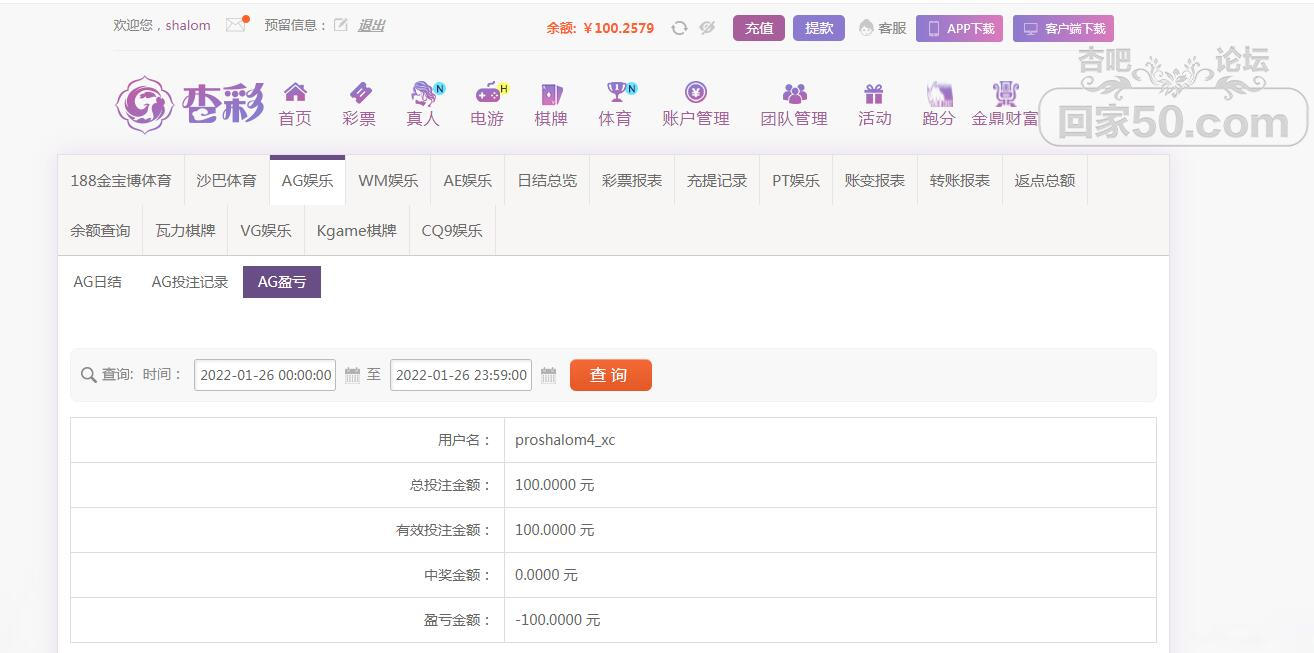
Task: Open 团队管理 team management icon
Action: click(795, 94)
